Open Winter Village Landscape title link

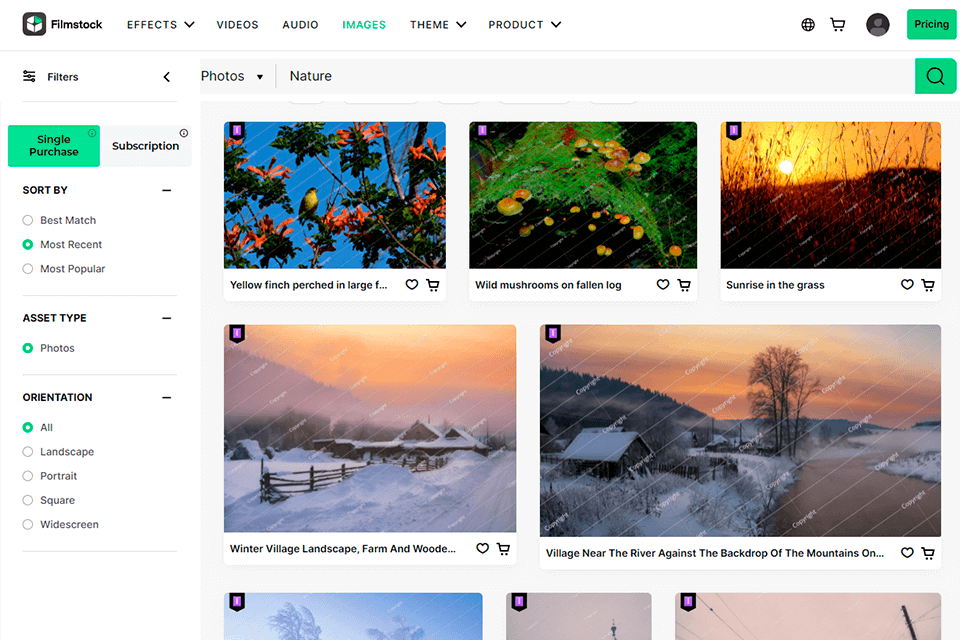coord(343,549)
